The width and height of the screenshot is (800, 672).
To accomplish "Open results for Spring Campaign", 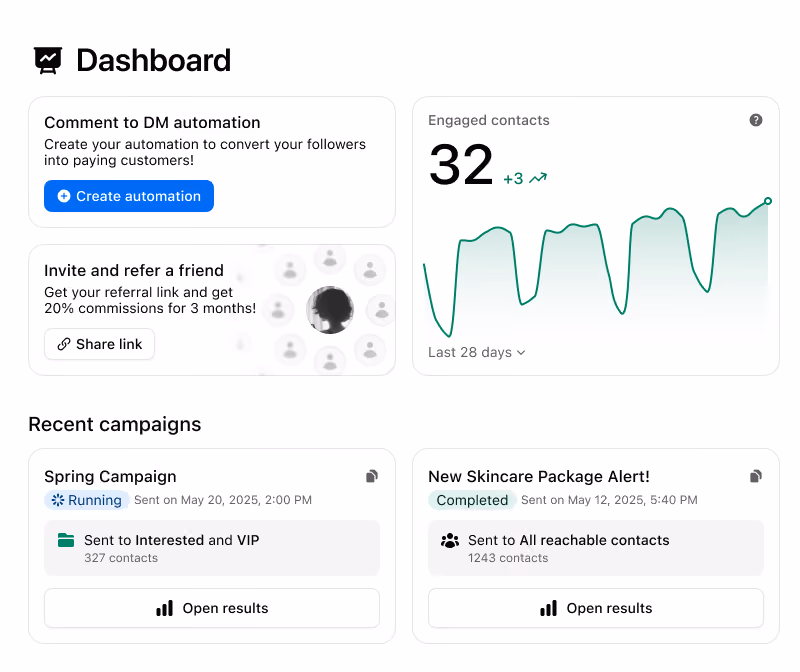I will pyautogui.click(x=212, y=608).
